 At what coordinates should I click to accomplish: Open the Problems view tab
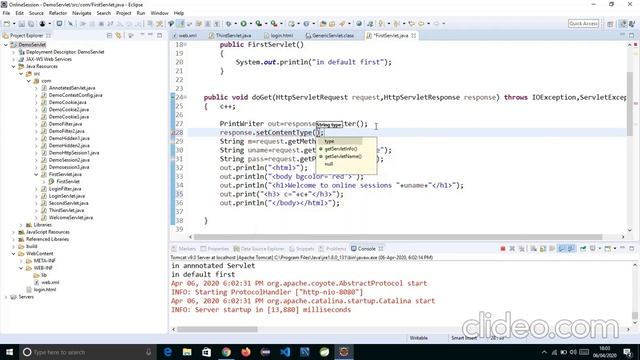click(333, 249)
